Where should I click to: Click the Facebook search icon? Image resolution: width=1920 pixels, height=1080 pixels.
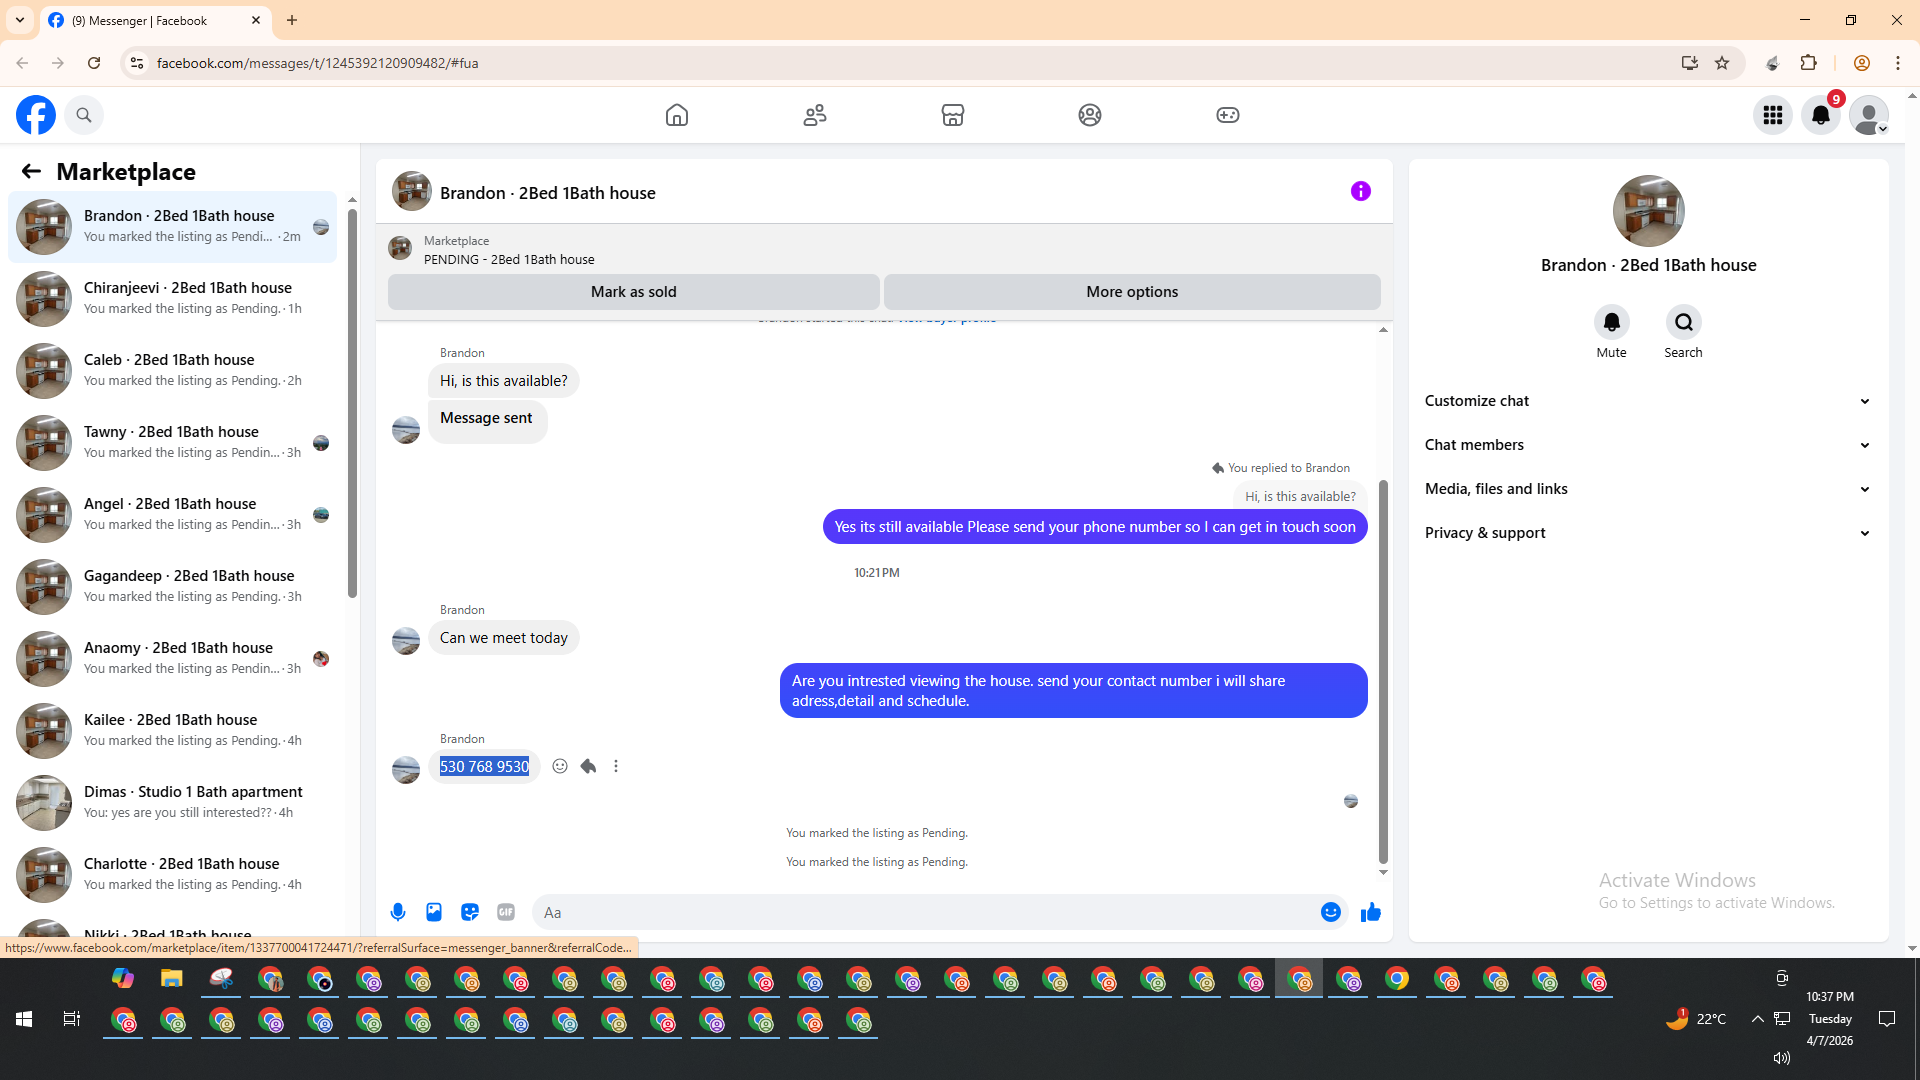(x=84, y=115)
